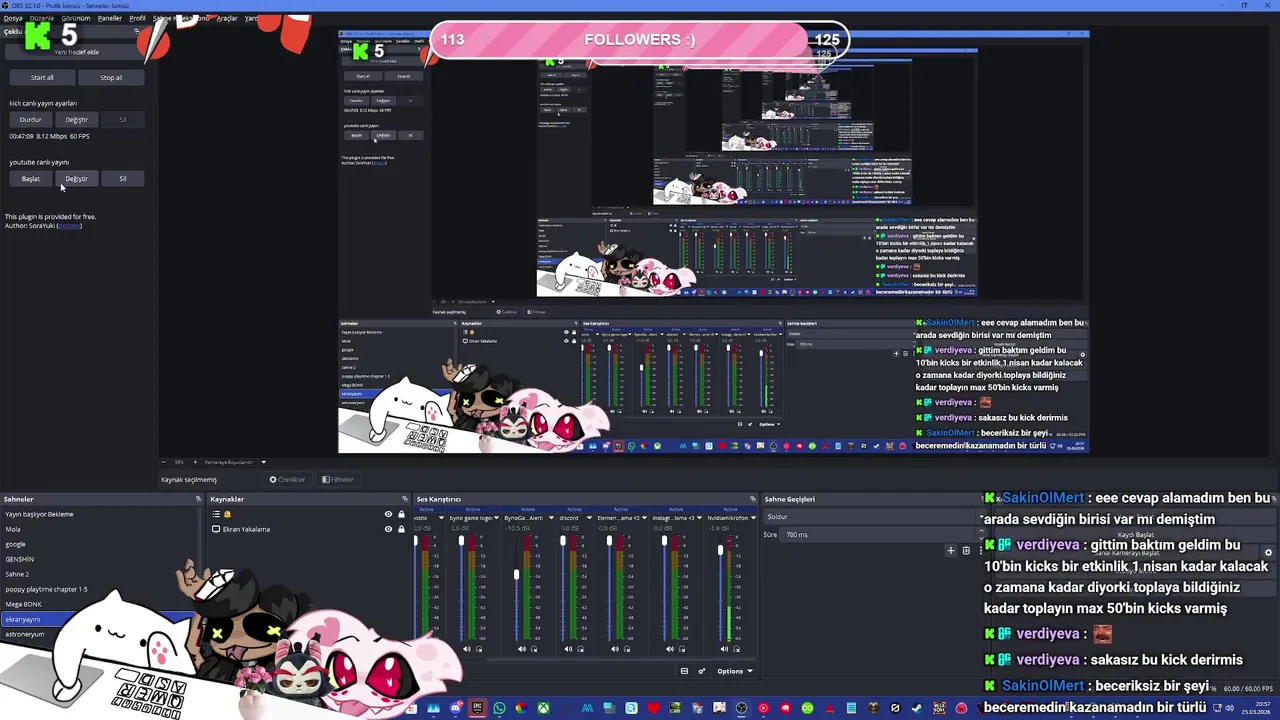The image size is (1280, 720).
Task: Mute the byno game logo channel
Action: coord(466,649)
